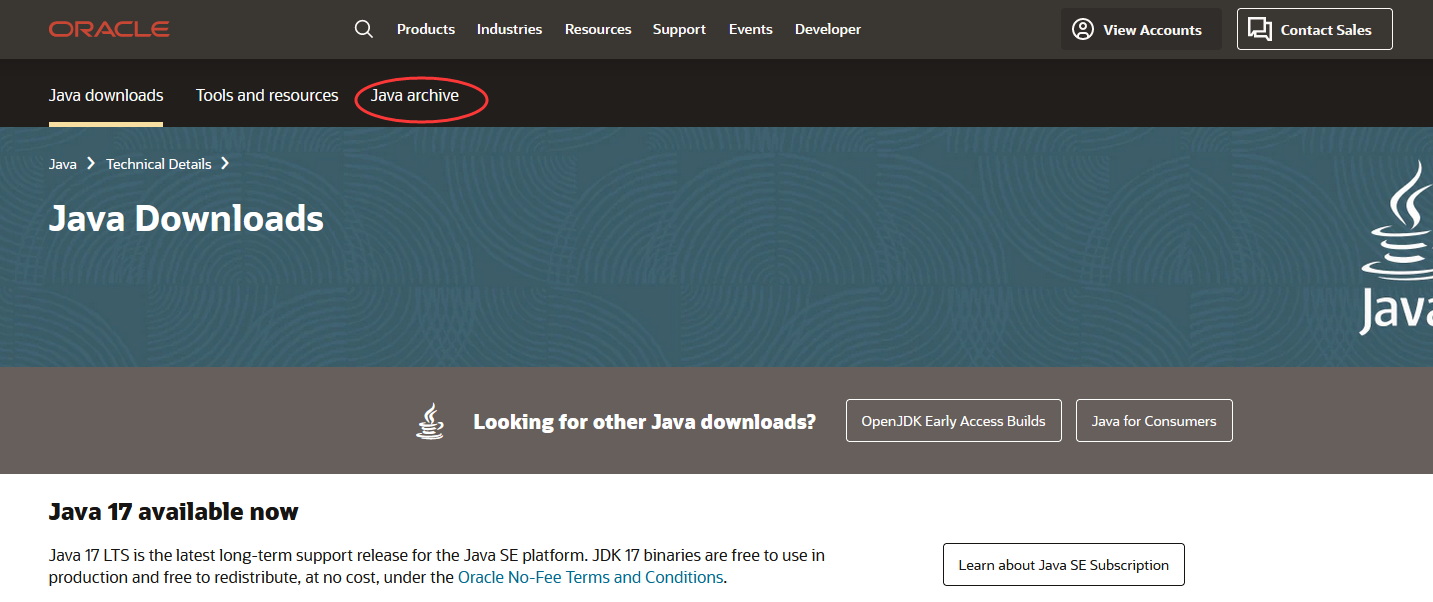This screenshot has height=602, width=1433.
Task: Click the Java cup icon beside 'Looking for other Java downloads?'
Action: 430,421
